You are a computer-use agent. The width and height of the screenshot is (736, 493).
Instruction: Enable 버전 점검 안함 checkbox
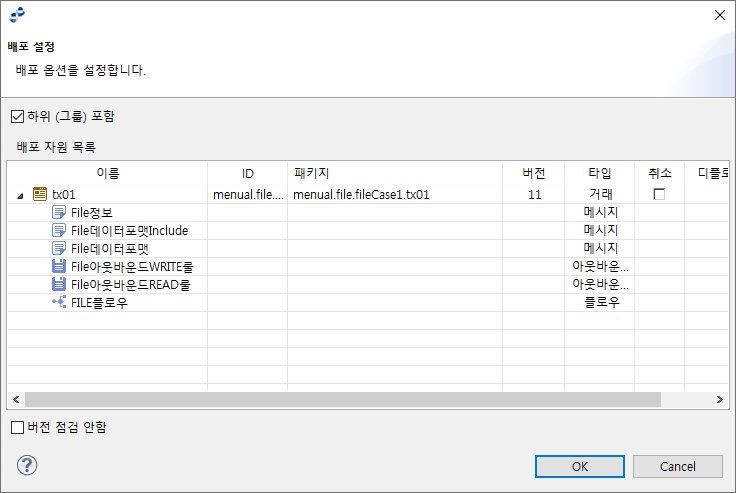pyautogui.click(x=17, y=427)
